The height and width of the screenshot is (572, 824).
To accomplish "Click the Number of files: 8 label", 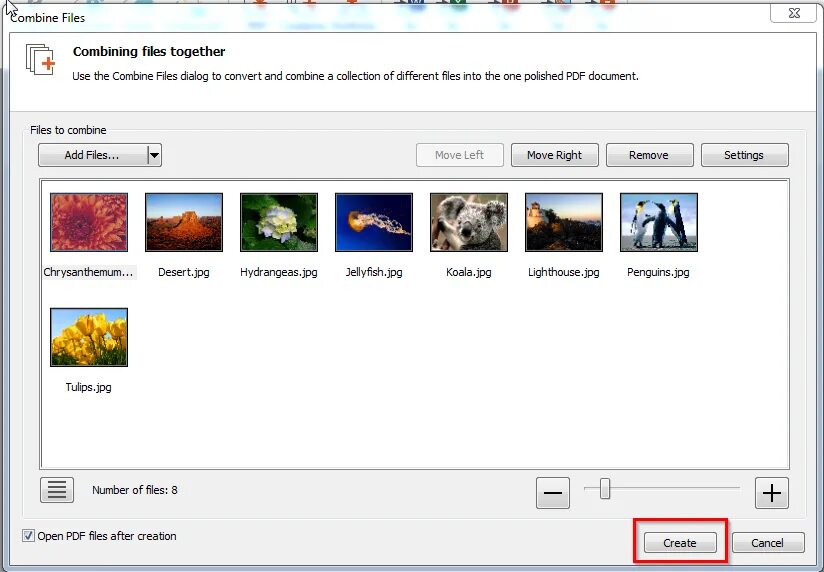I will 135,490.
